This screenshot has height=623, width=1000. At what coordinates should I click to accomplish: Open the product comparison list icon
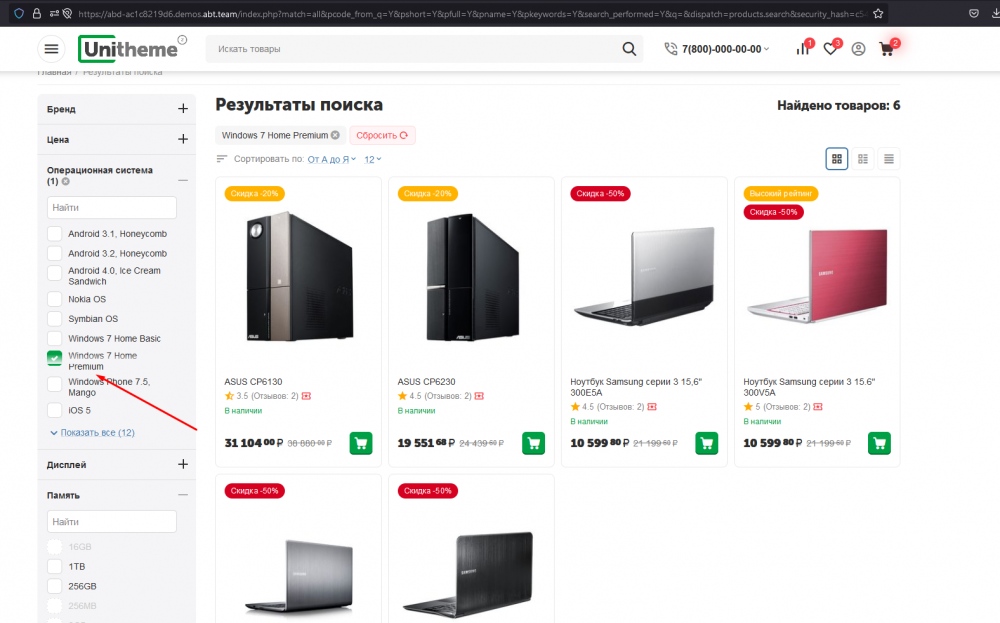(x=802, y=49)
